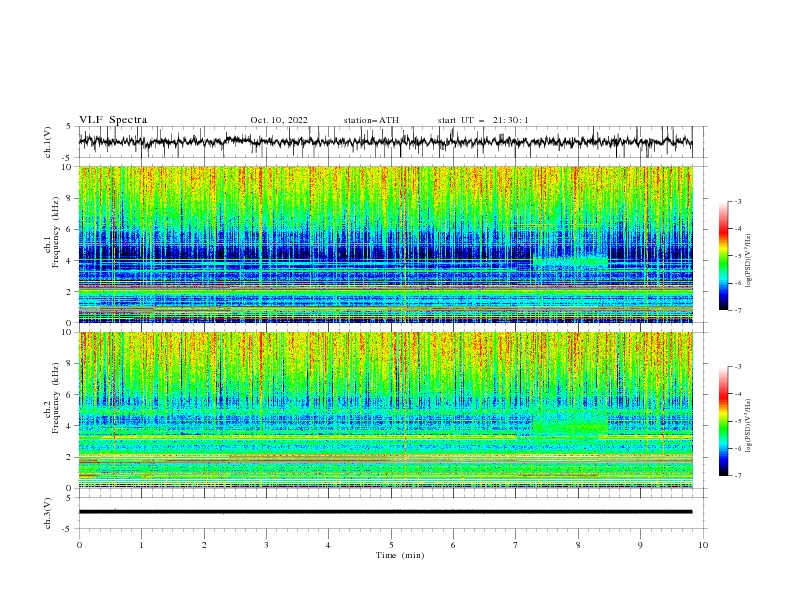
Task: Click the ch.2 color bar "log(PSD)(V²/Hz)" label
Action: point(749,426)
